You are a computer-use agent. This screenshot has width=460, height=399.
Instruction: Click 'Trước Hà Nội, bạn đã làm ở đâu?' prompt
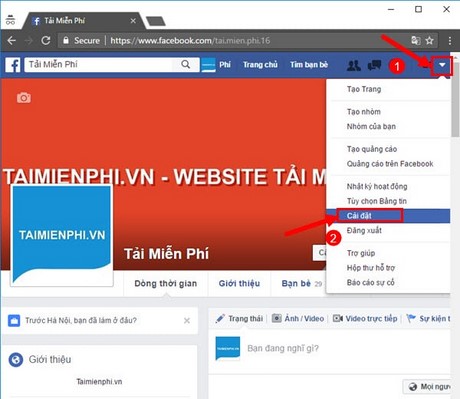click(81, 320)
